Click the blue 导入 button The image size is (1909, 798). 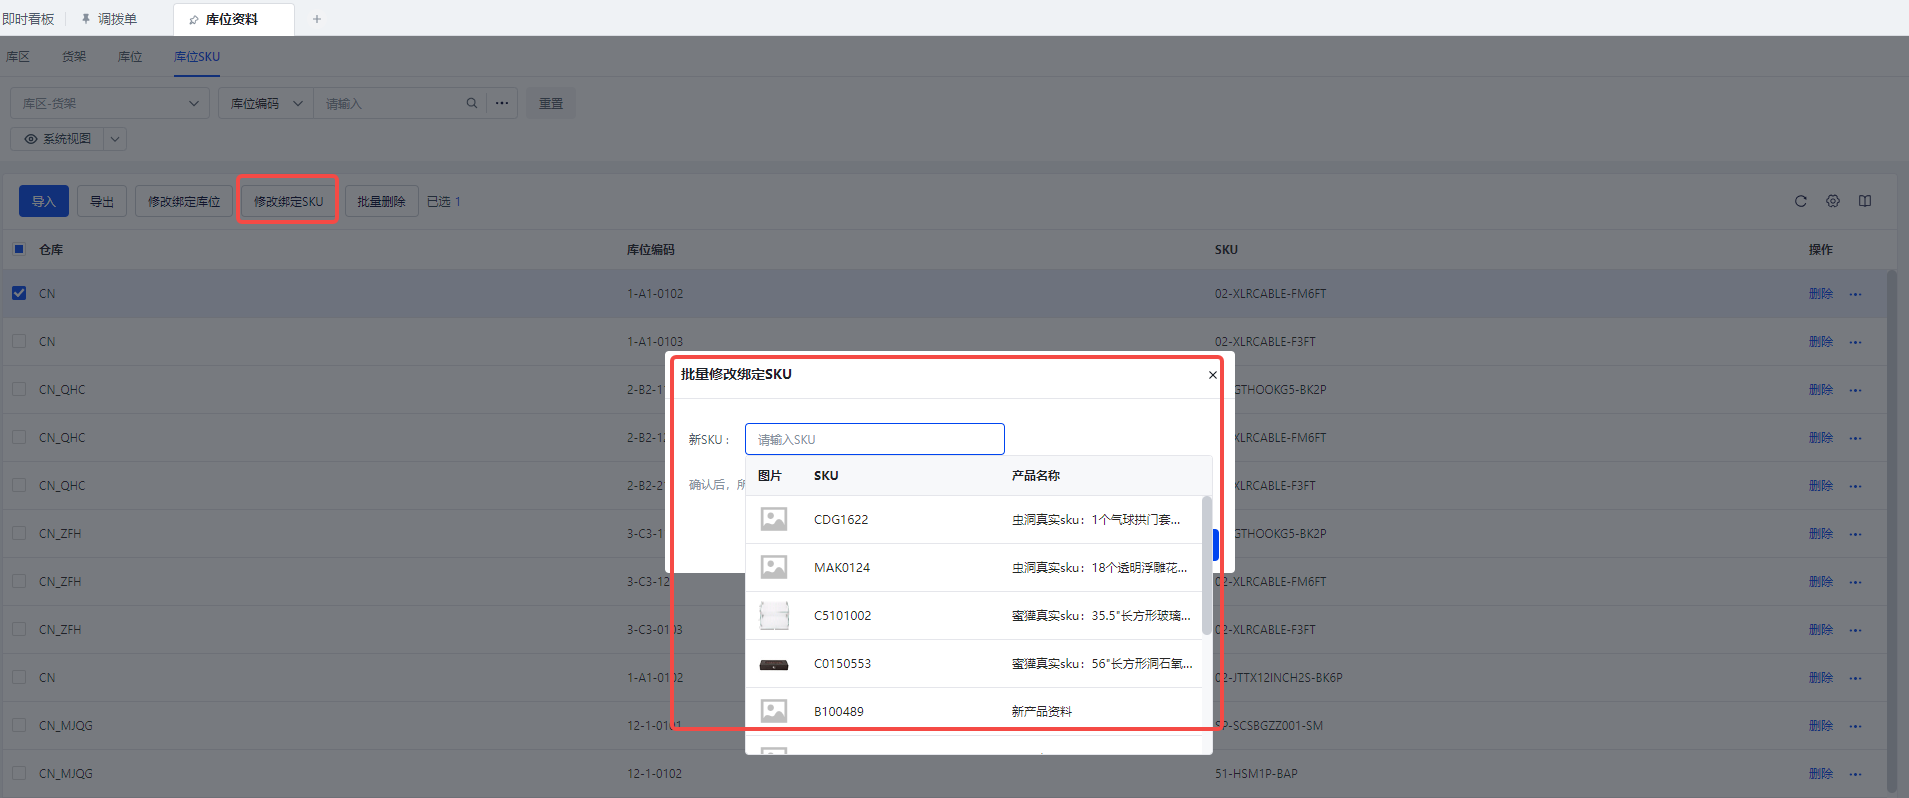[44, 201]
